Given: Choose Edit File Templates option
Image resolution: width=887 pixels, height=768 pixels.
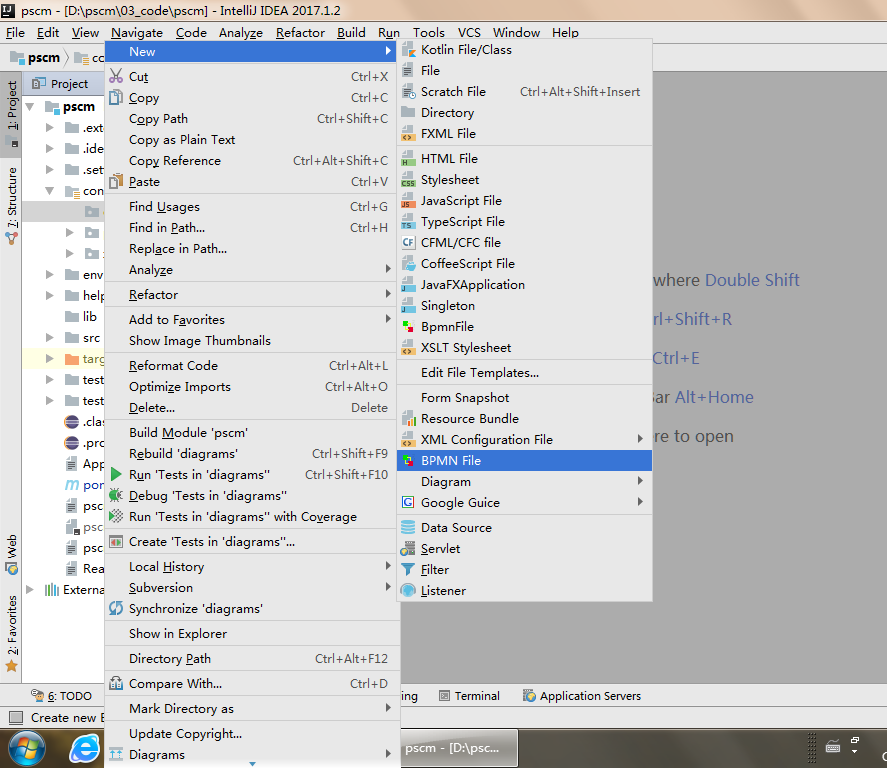Looking at the screenshot, I should click(x=524, y=373).
